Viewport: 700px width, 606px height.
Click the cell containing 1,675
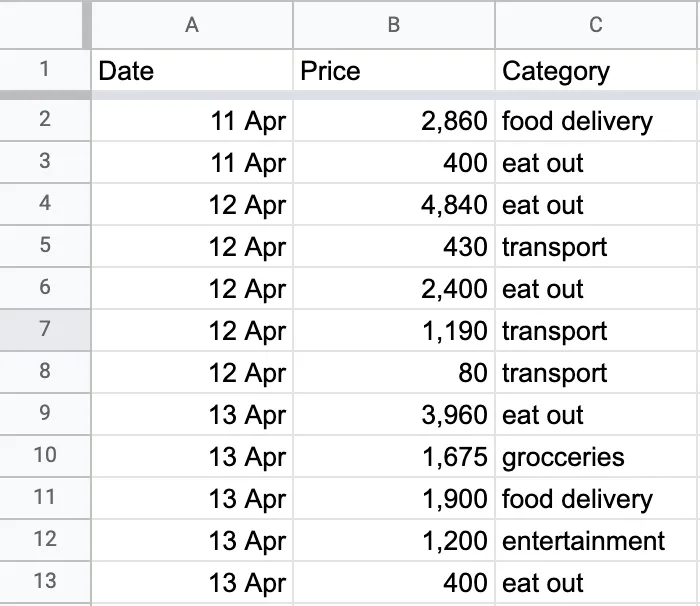pos(394,457)
